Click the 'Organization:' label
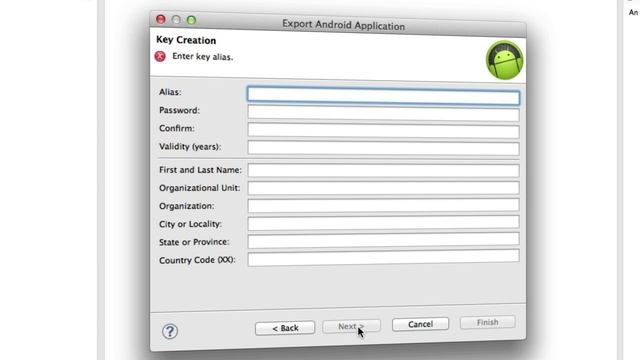 pyautogui.click(x=187, y=206)
